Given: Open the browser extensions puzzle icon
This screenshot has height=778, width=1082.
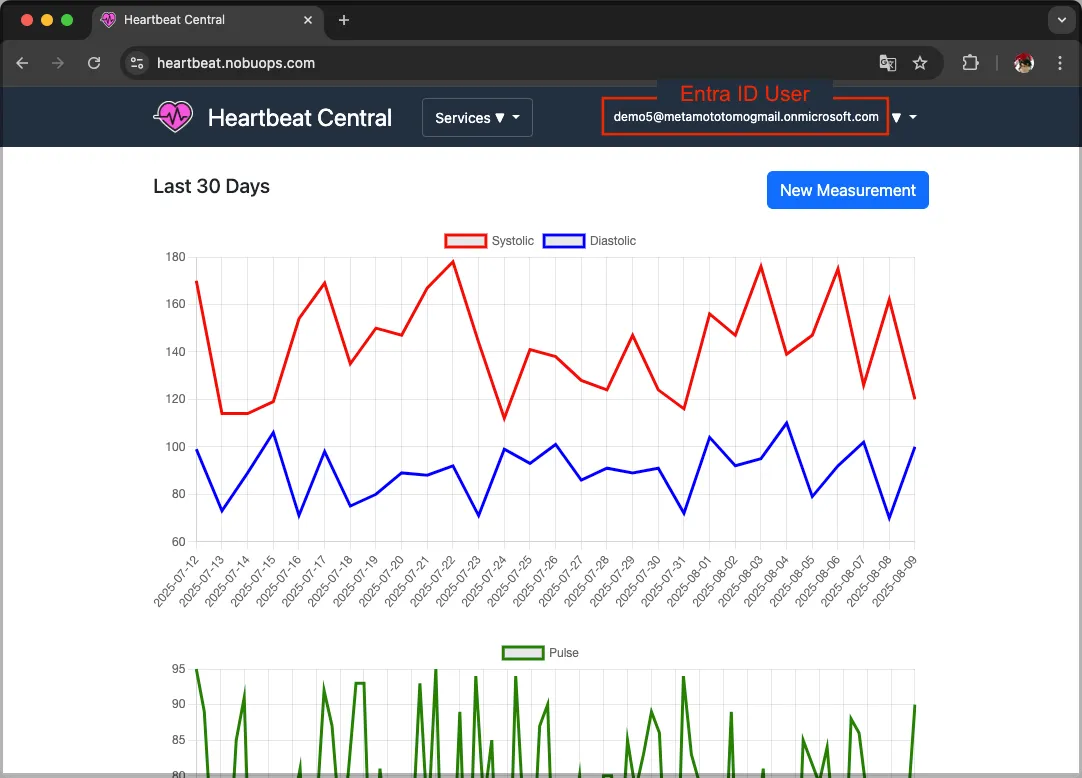Looking at the screenshot, I should coord(970,63).
